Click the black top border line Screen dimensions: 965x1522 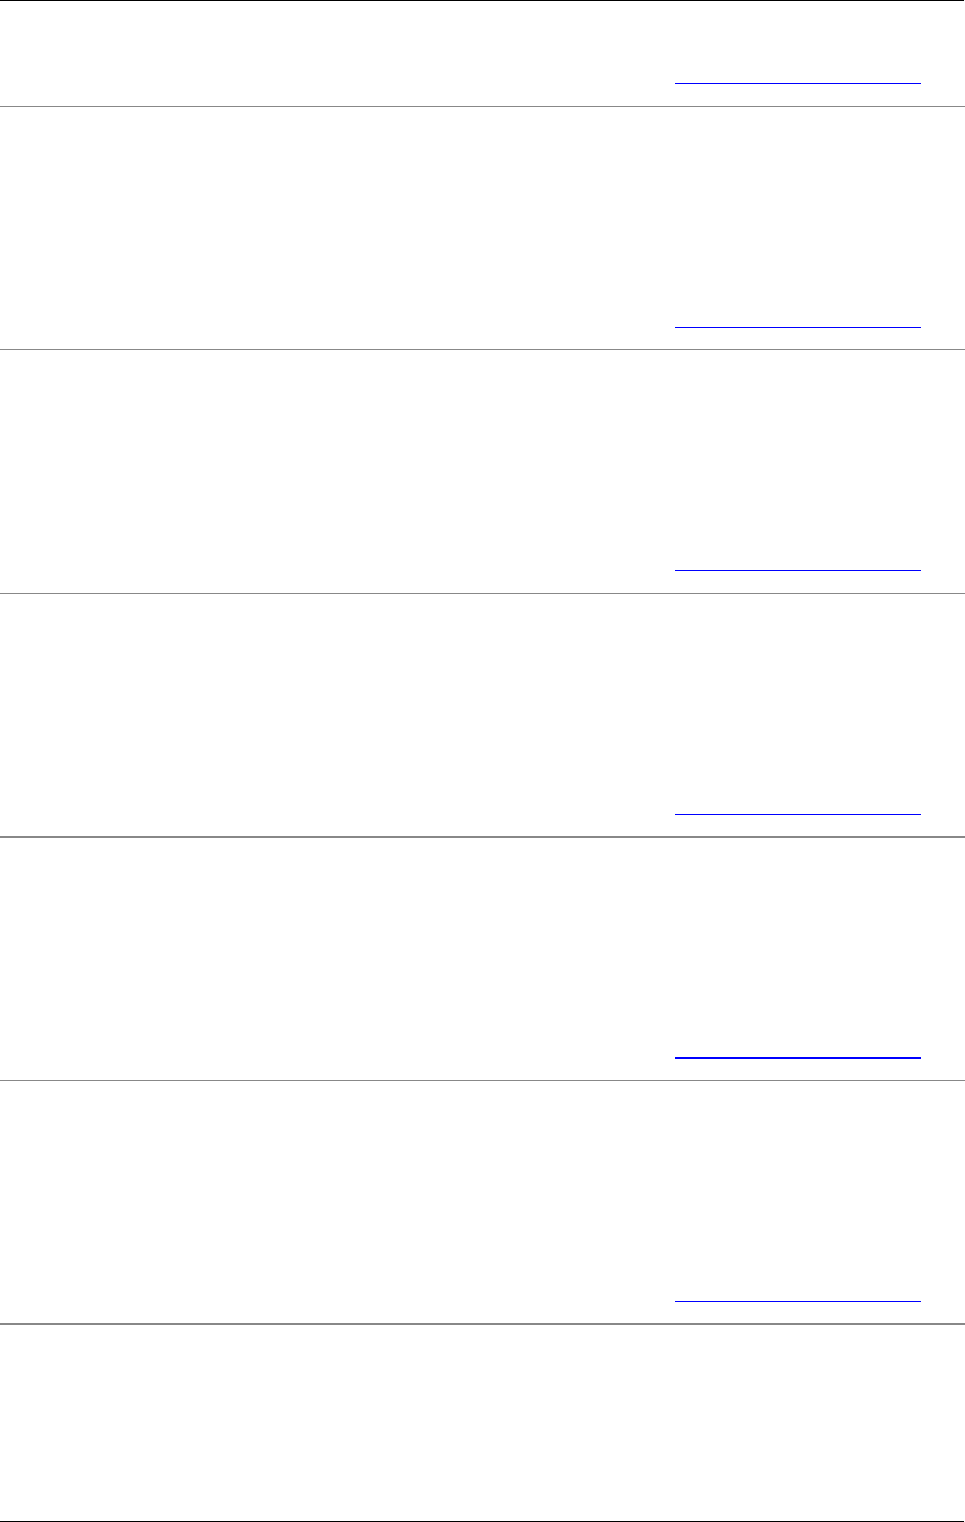482,1
